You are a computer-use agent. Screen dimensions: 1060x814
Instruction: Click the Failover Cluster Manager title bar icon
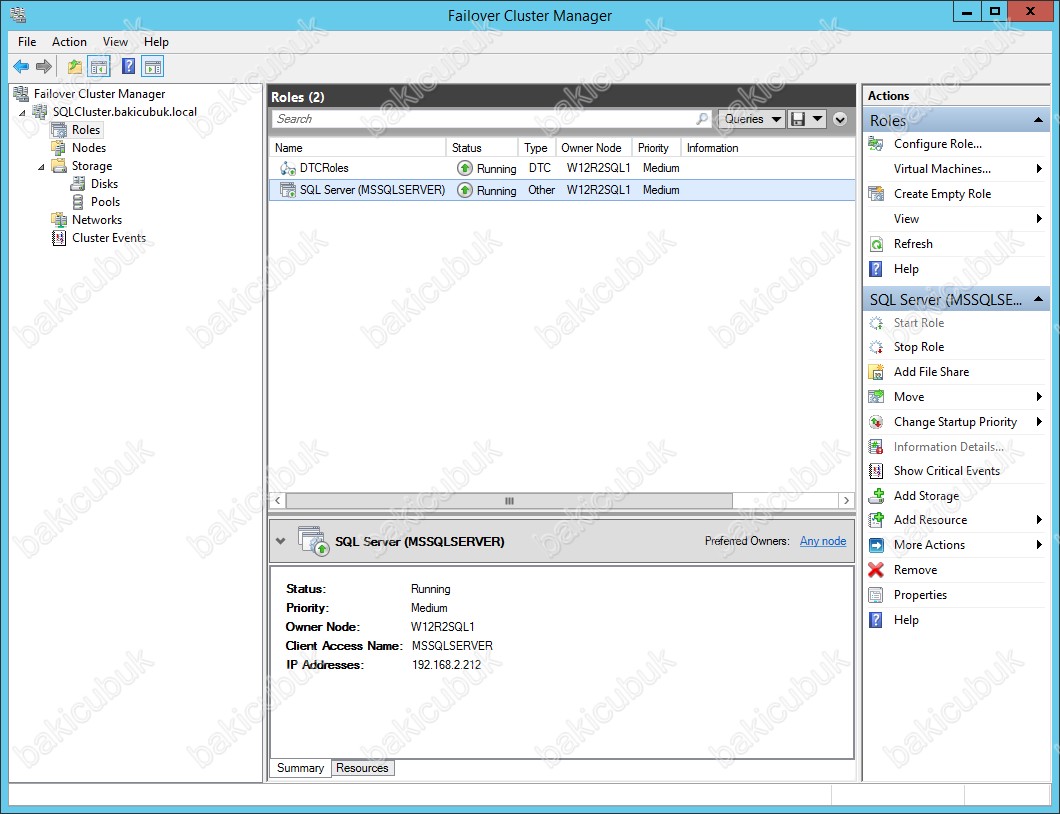pyautogui.click(x=18, y=15)
